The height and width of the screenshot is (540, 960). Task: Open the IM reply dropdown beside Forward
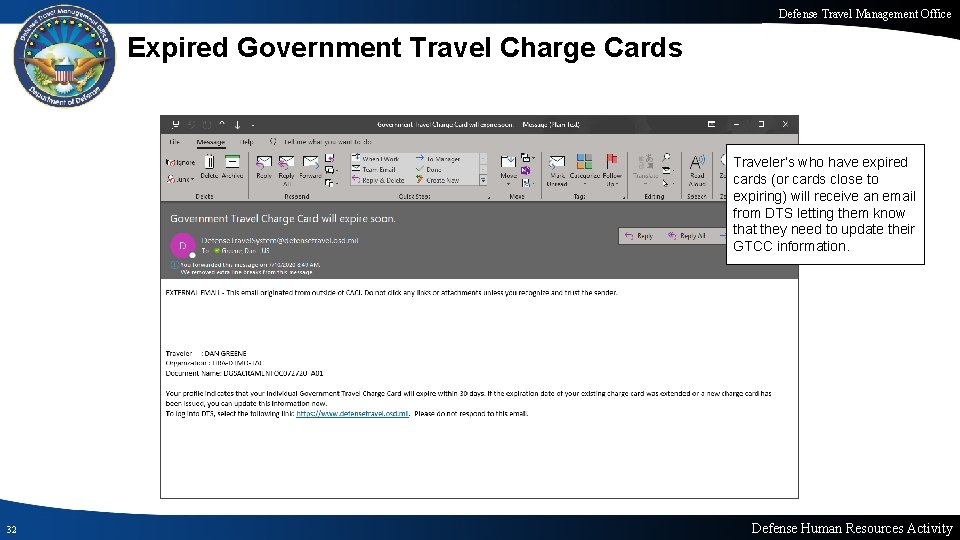(331, 170)
